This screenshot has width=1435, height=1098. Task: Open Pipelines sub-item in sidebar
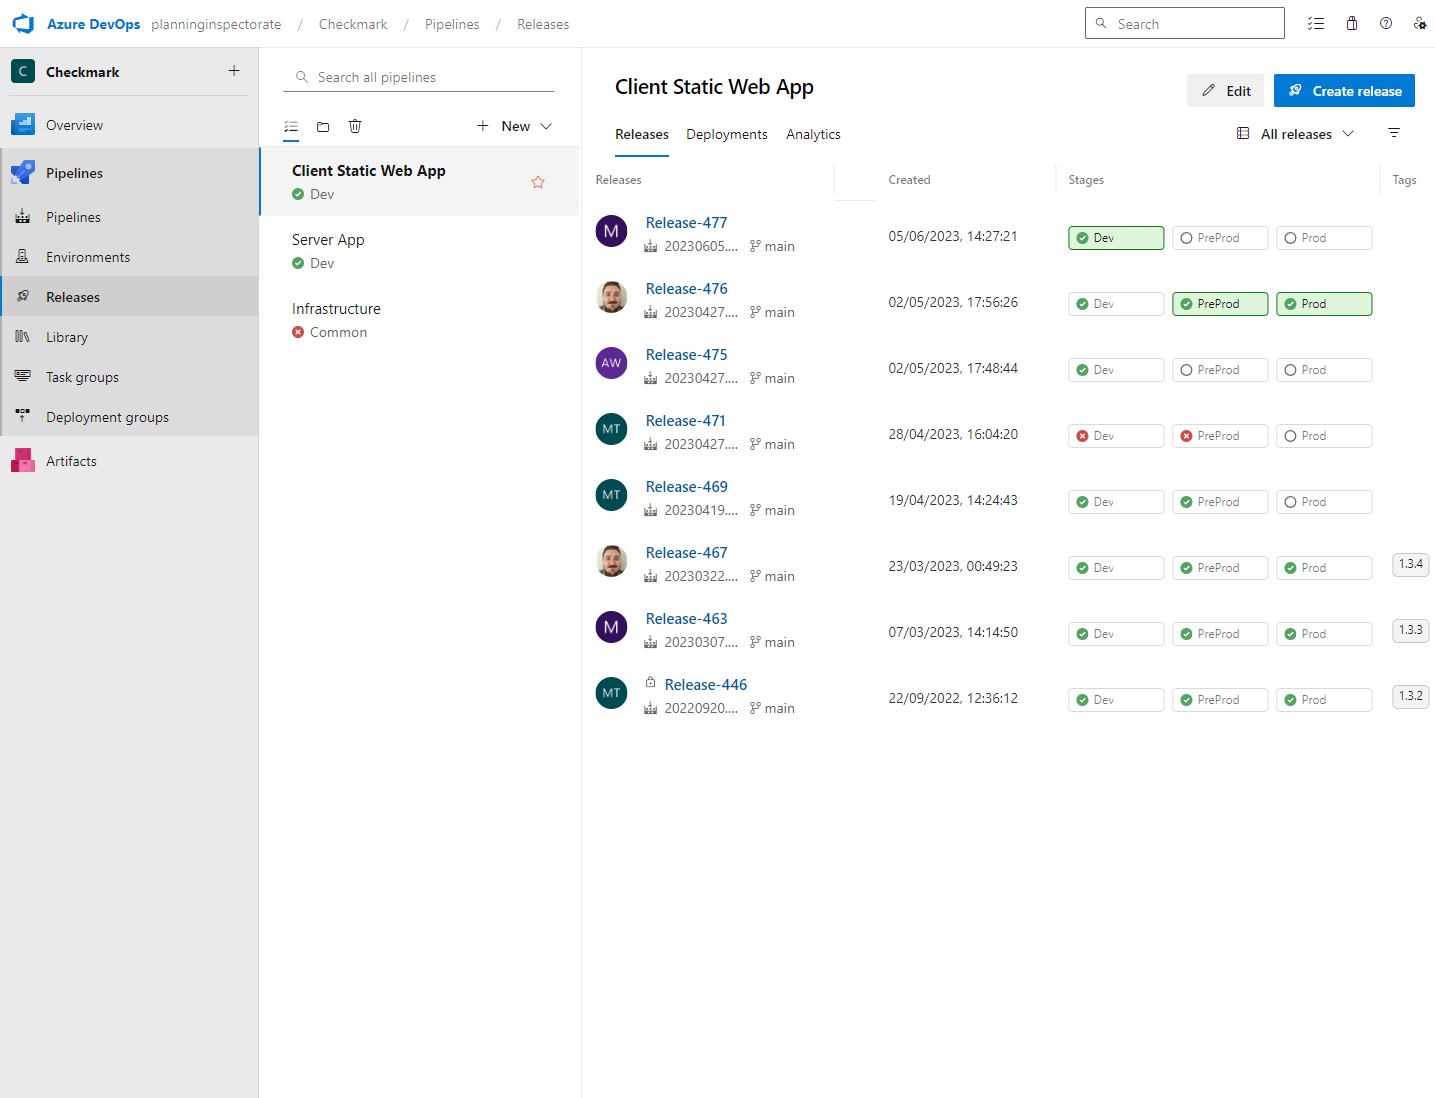[x=129, y=217]
